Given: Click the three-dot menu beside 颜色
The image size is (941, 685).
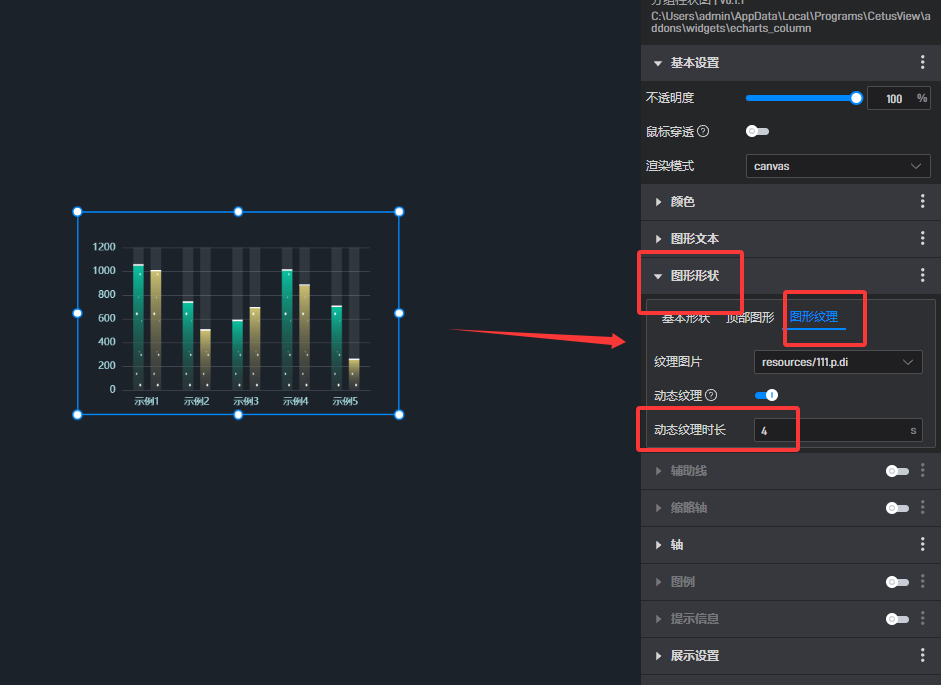Looking at the screenshot, I should (922, 202).
